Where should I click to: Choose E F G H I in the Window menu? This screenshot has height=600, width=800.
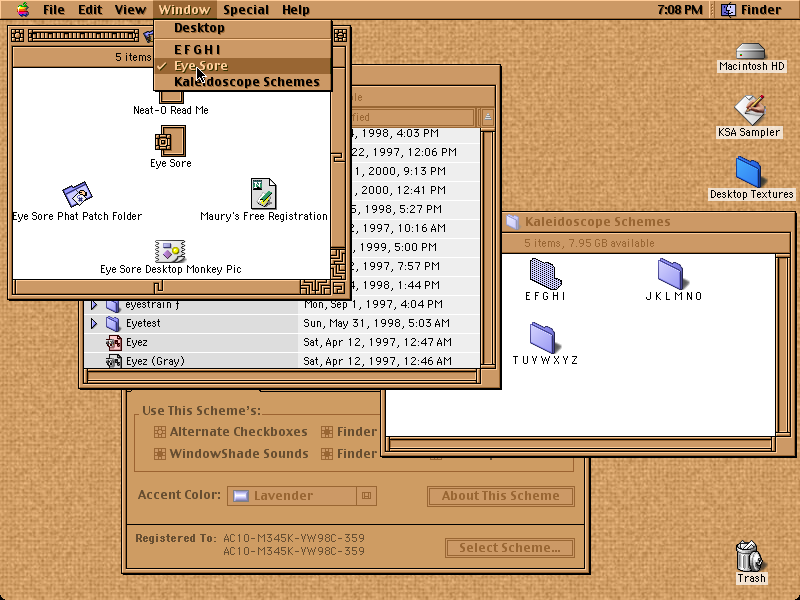243,49
